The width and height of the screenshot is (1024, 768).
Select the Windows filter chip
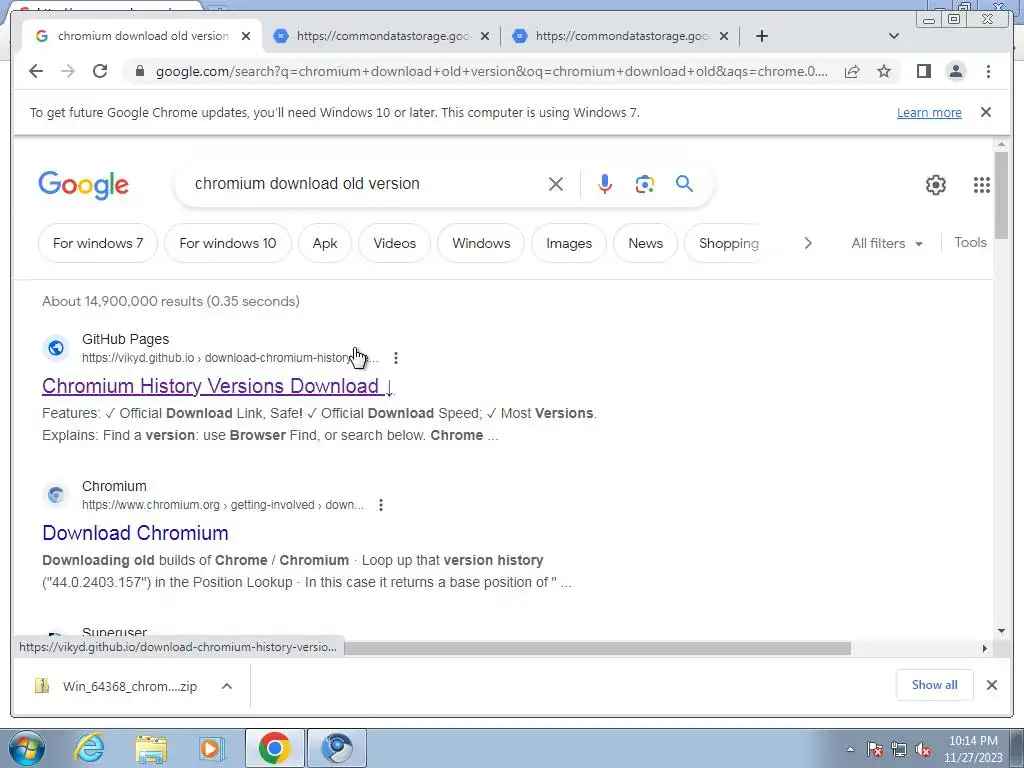(x=481, y=243)
